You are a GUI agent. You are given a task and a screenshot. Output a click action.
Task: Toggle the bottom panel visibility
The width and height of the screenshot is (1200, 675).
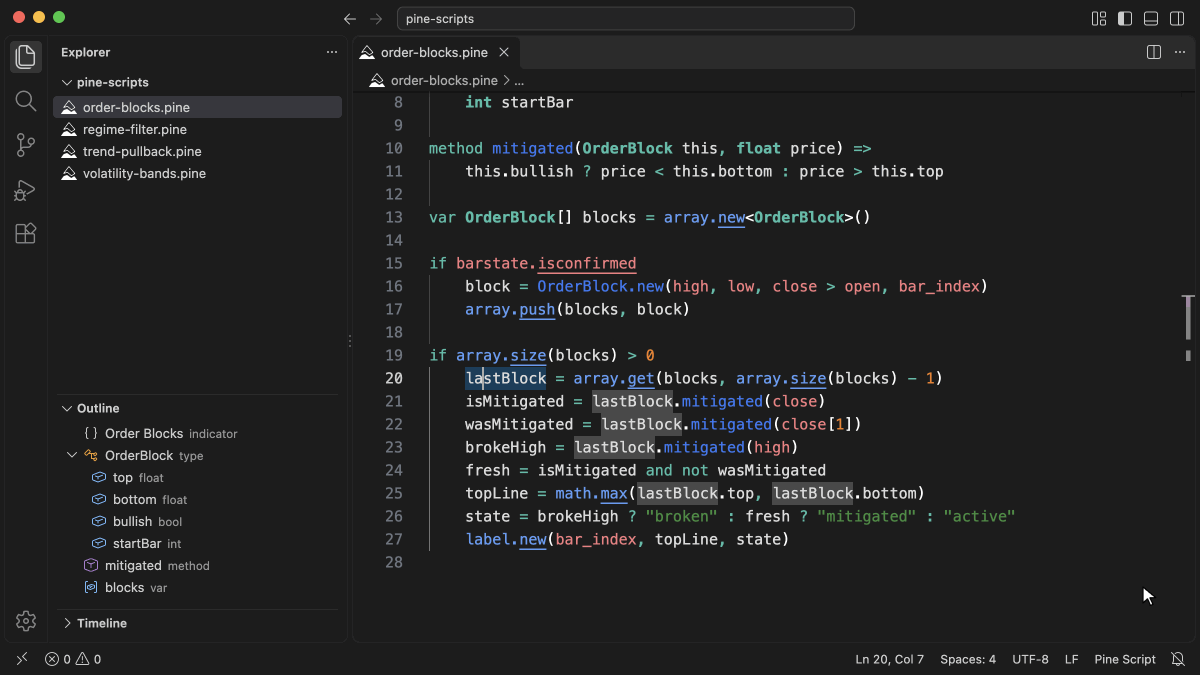[1151, 19]
